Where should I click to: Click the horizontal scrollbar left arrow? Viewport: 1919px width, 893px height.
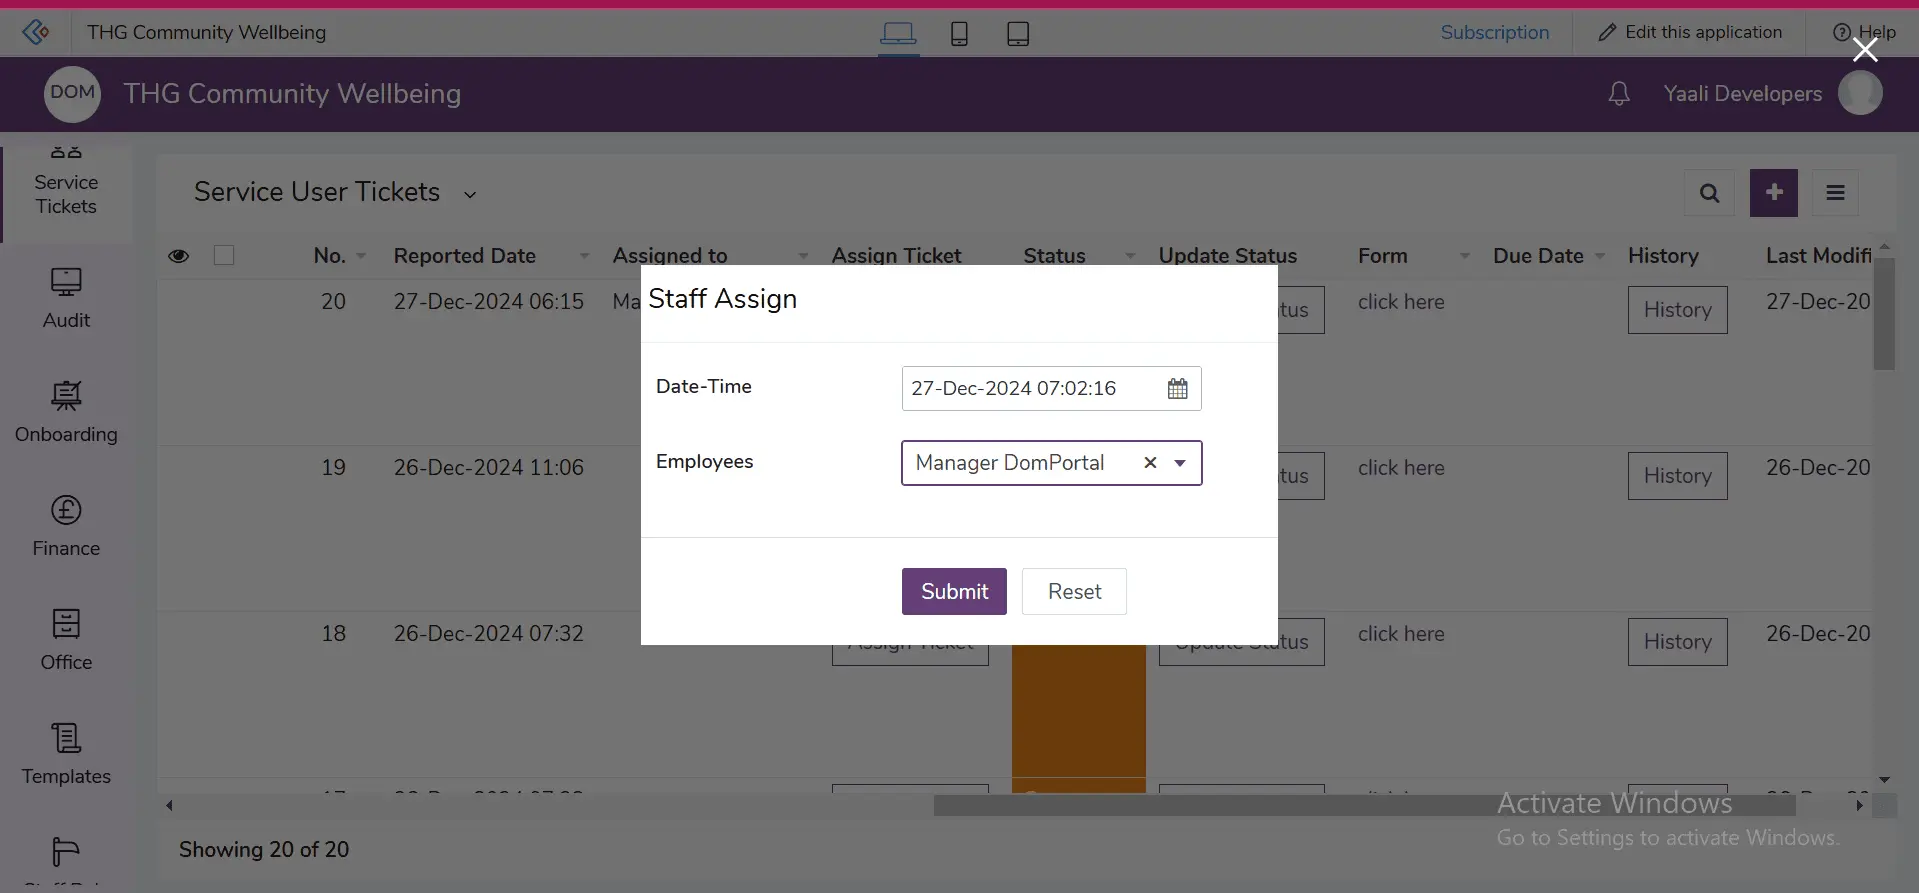click(x=169, y=805)
